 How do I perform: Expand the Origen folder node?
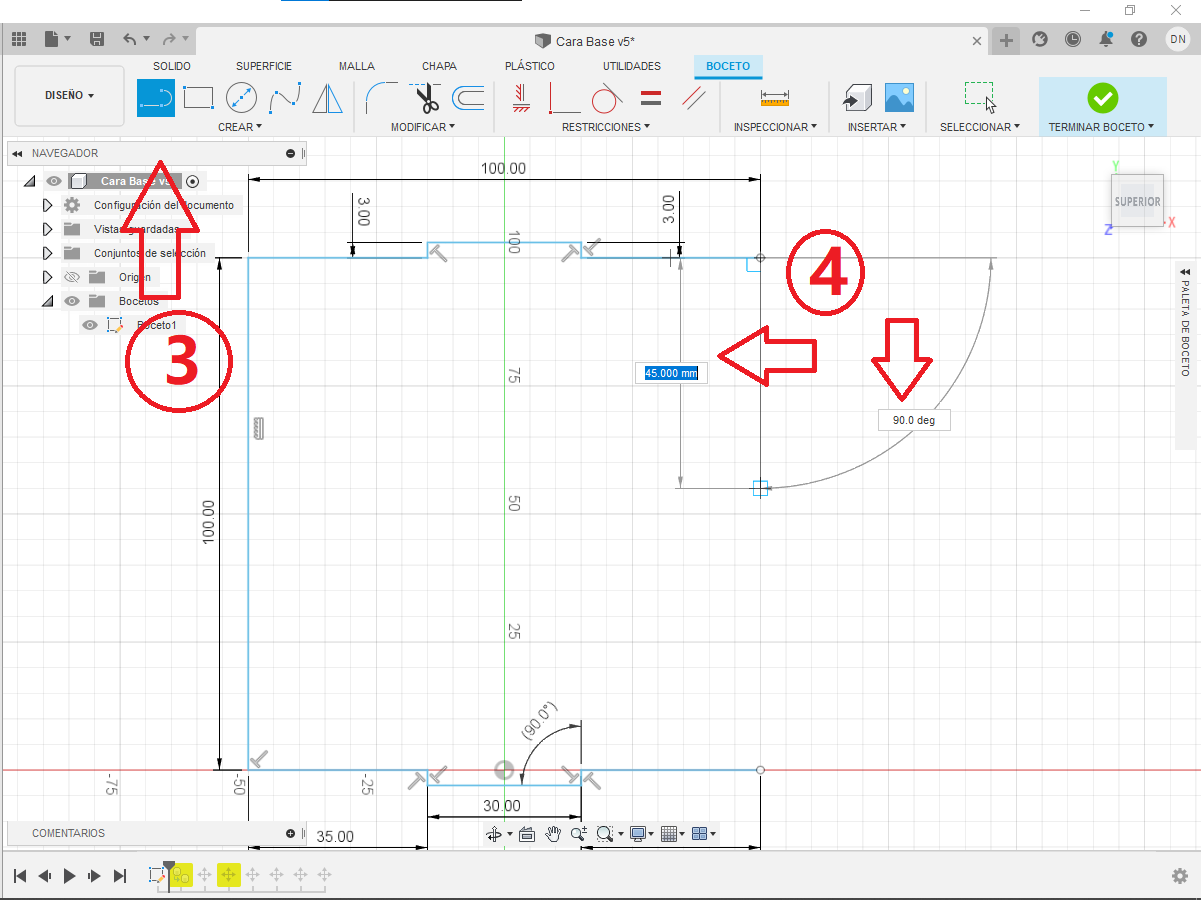pyautogui.click(x=46, y=277)
